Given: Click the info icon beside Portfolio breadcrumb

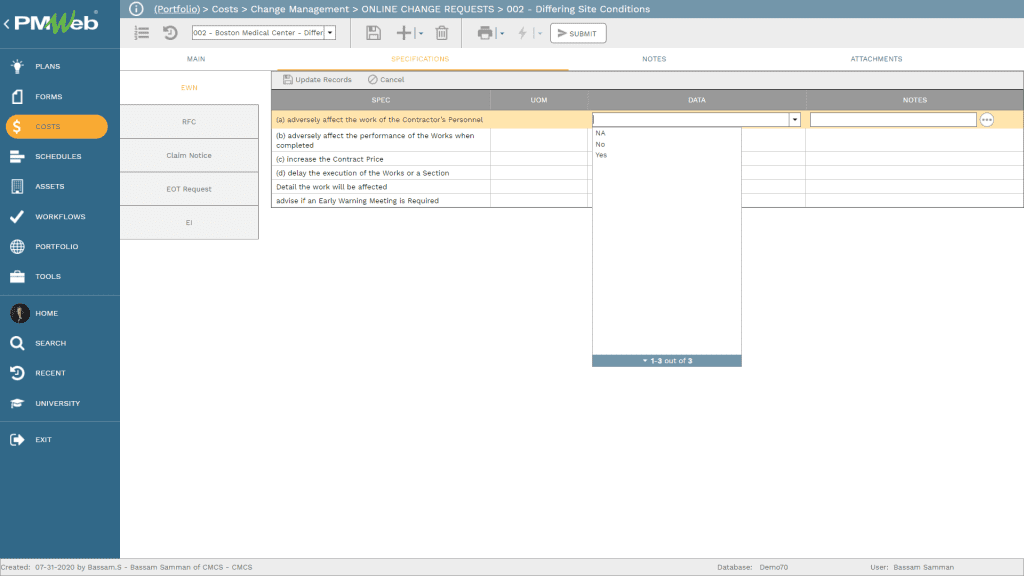Looking at the screenshot, I should tap(137, 9).
